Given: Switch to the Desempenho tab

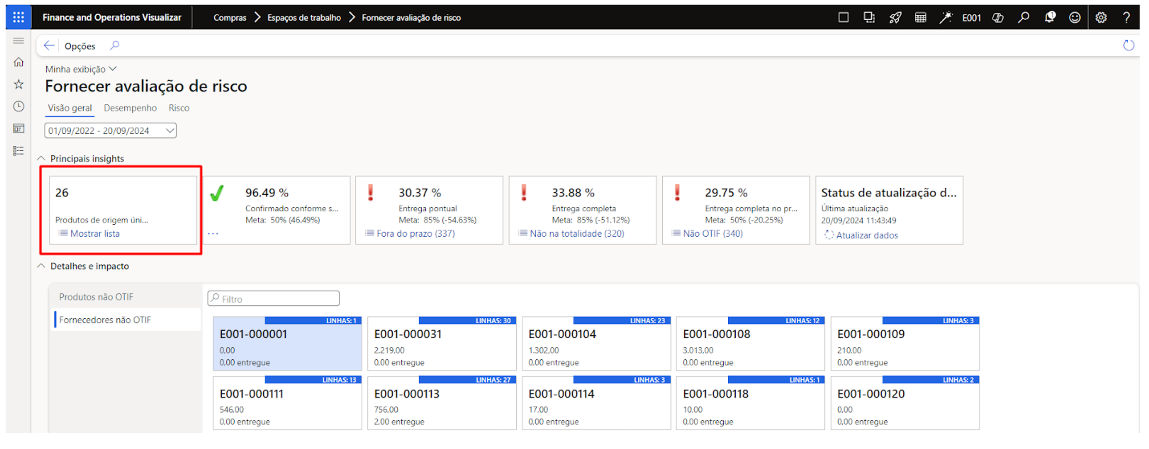Looking at the screenshot, I should pyautogui.click(x=130, y=108).
